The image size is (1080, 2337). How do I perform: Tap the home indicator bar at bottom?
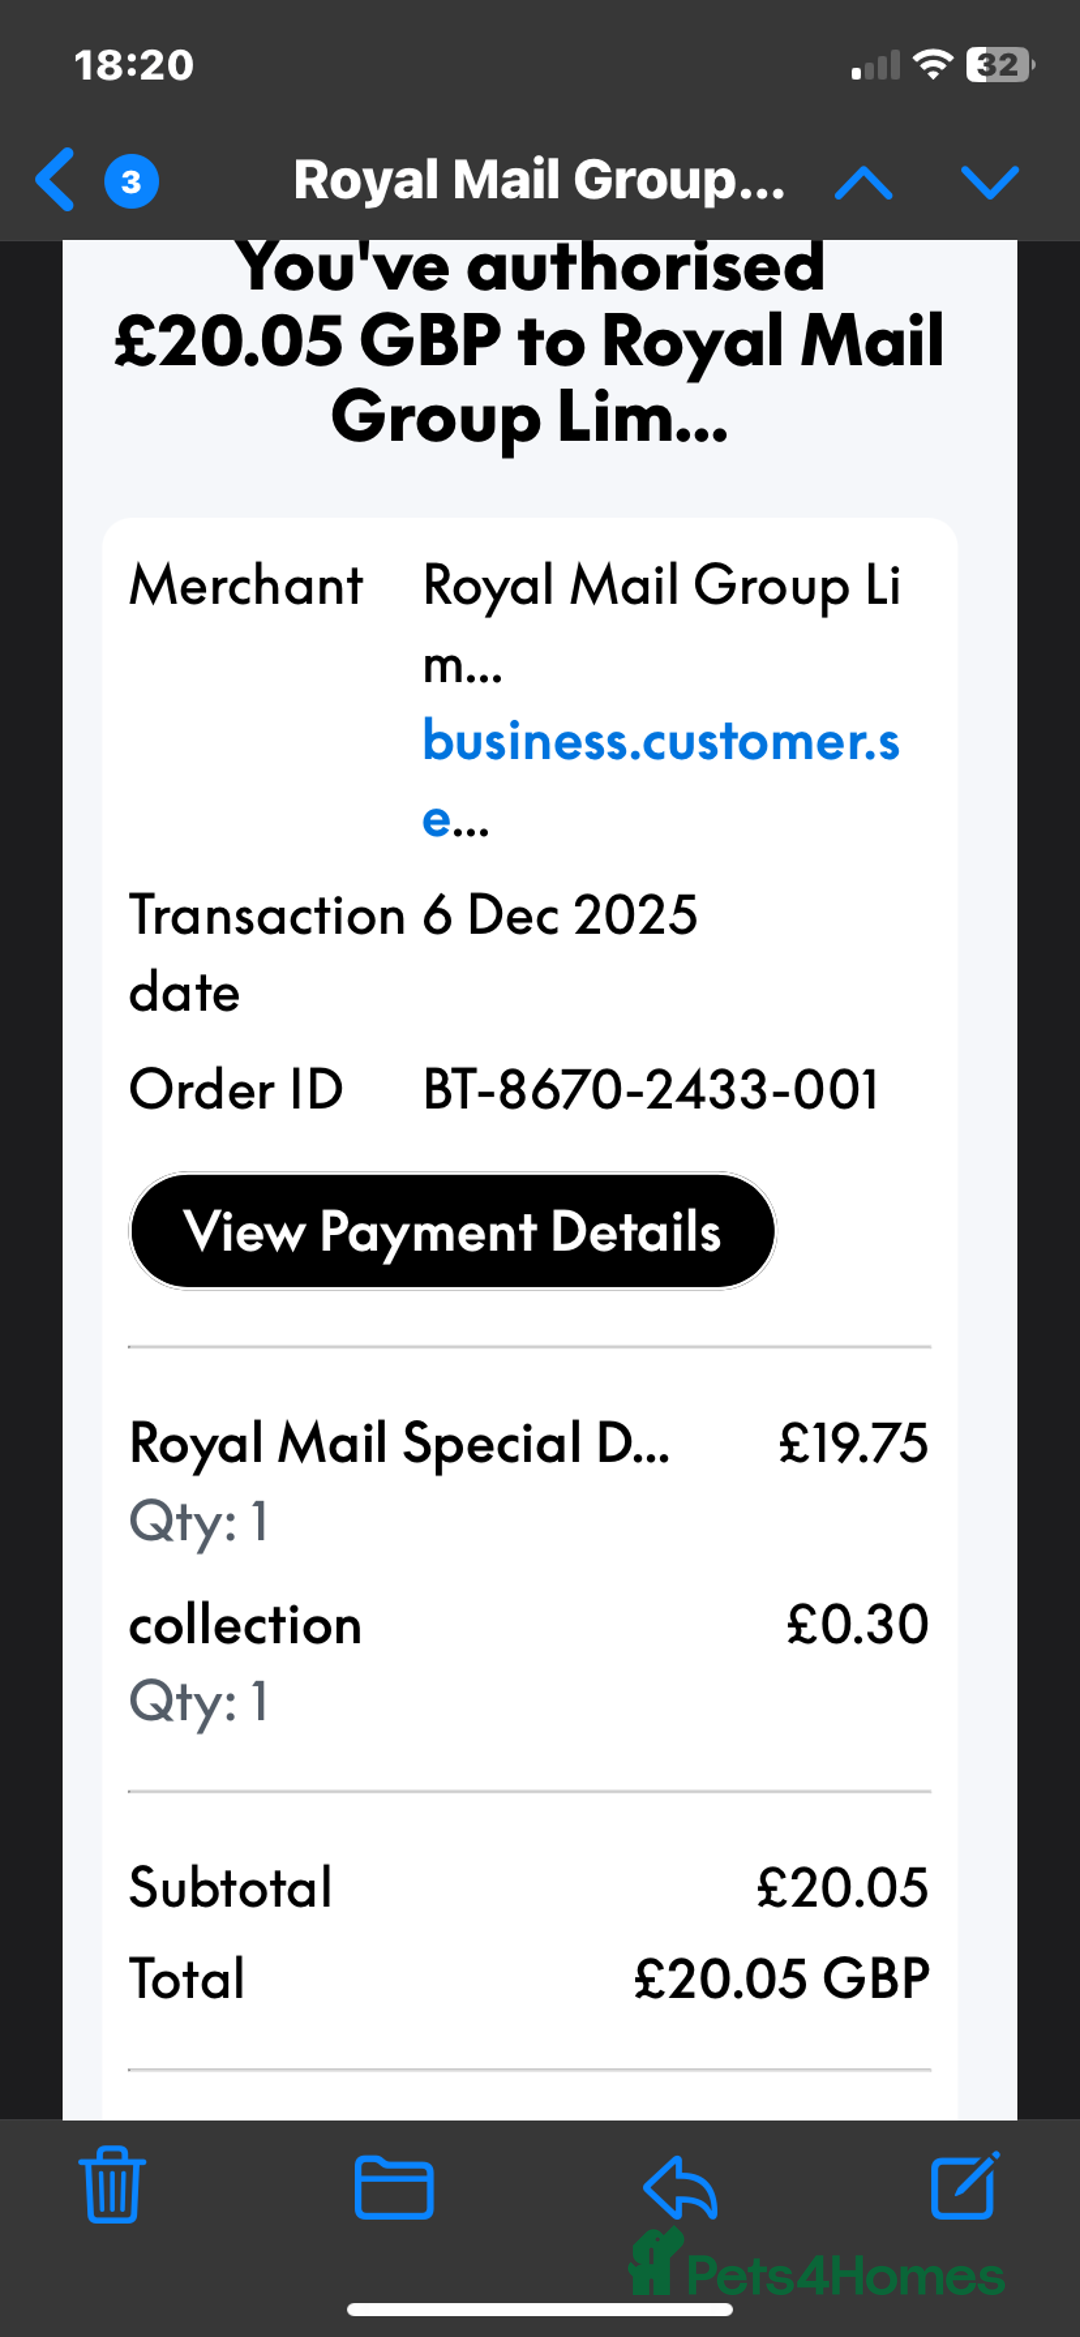pos(540,2310)
